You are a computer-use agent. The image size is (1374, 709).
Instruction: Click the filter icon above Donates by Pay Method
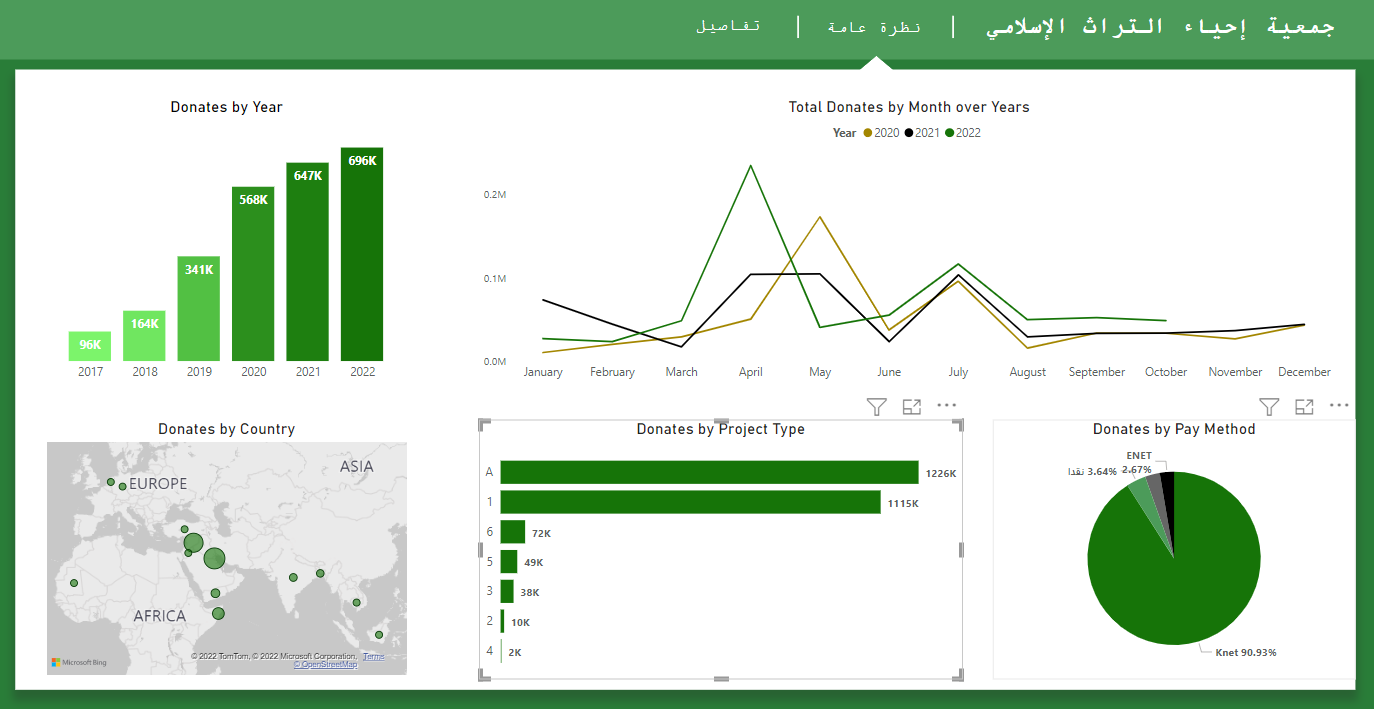coord(1269,407)
